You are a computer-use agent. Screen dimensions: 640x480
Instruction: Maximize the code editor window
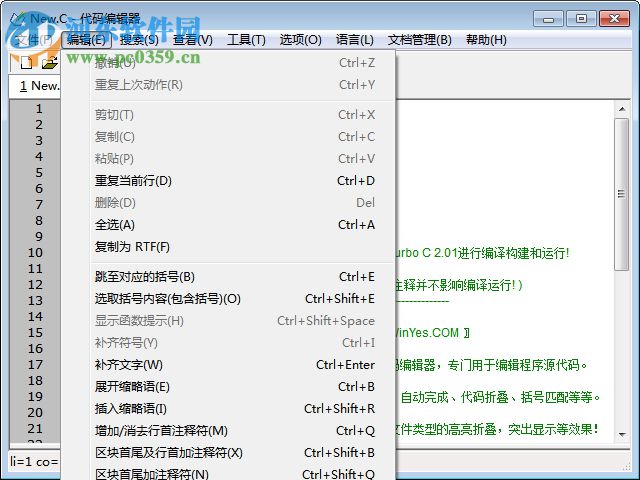pos(581,19)
